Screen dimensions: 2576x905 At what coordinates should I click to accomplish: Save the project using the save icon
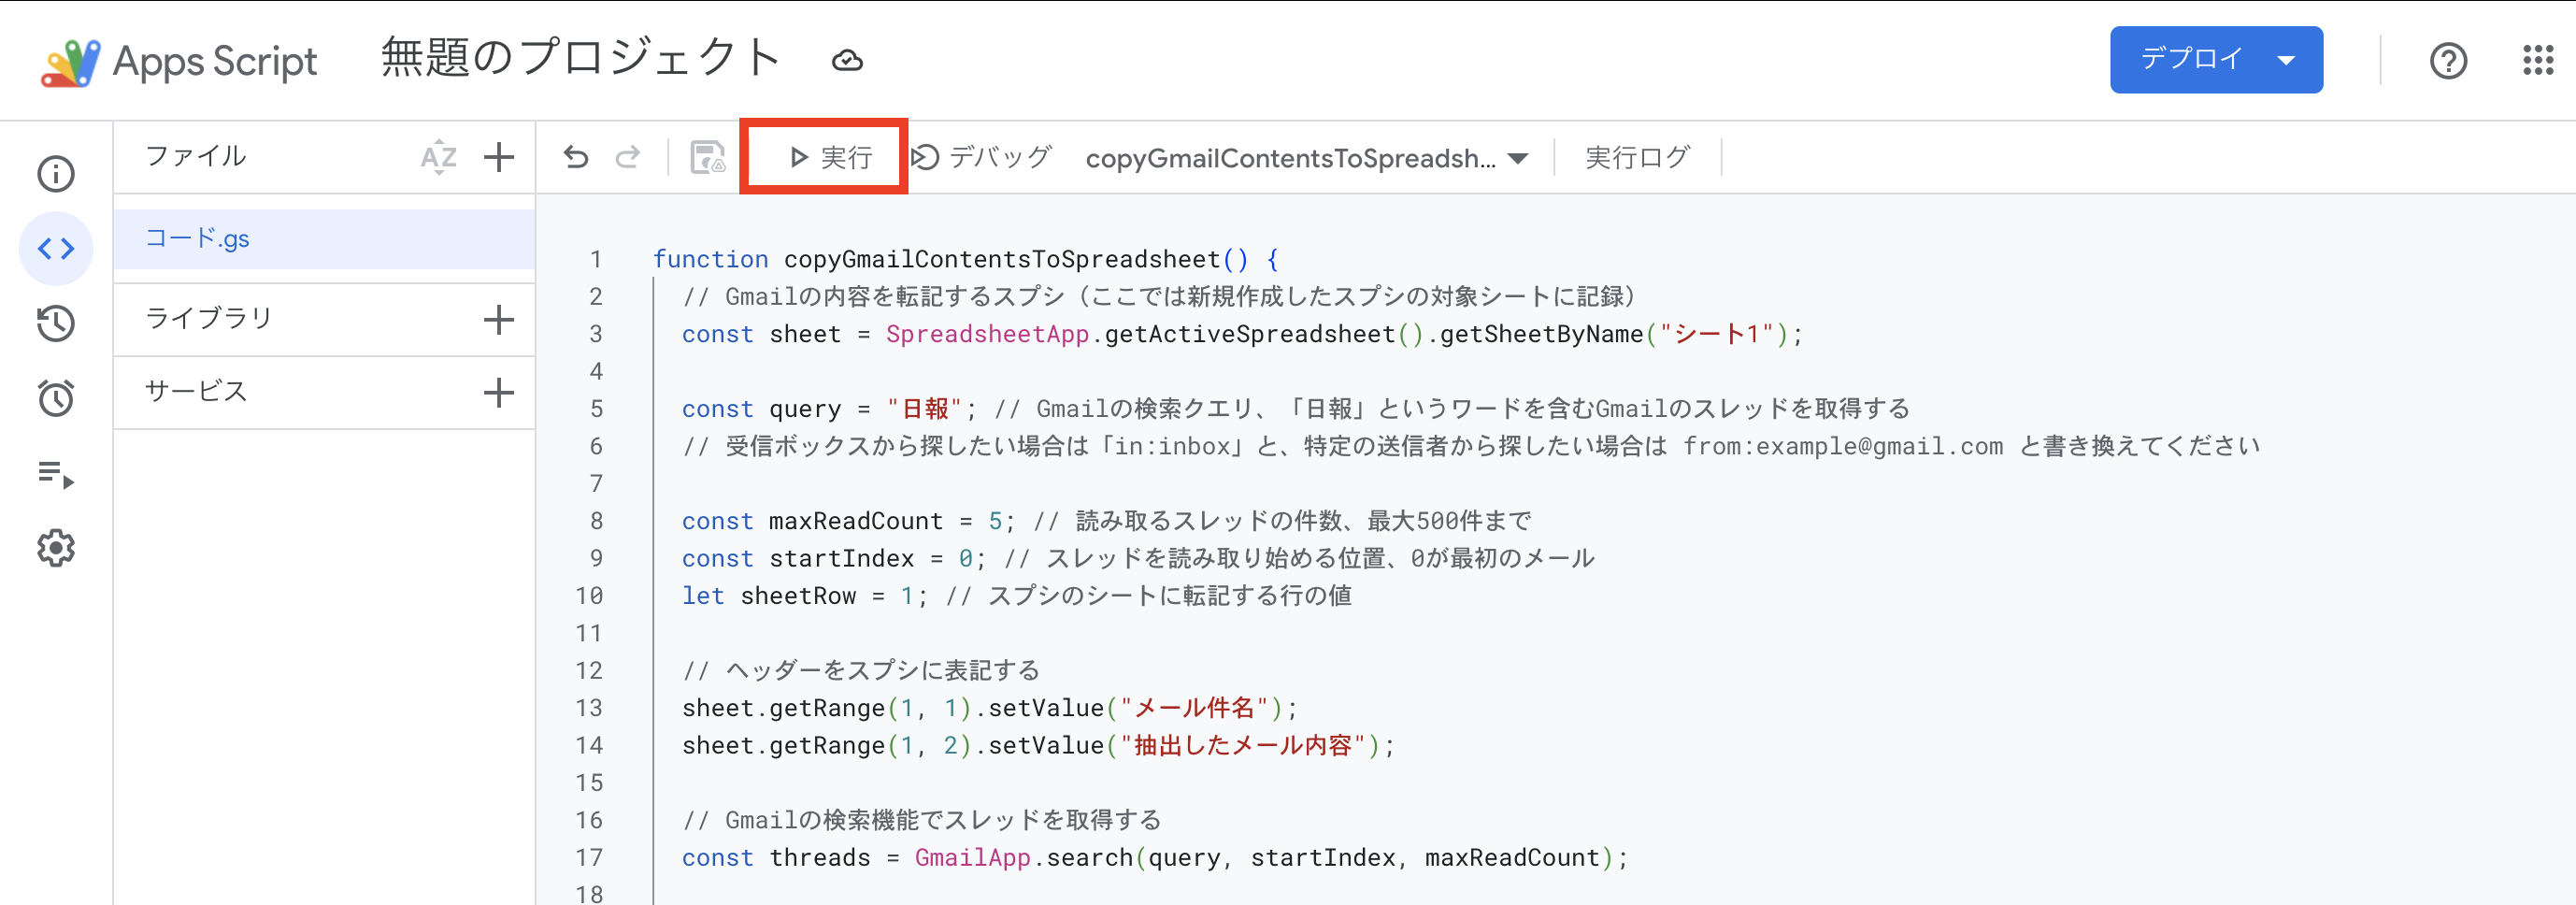coord(707,157)
